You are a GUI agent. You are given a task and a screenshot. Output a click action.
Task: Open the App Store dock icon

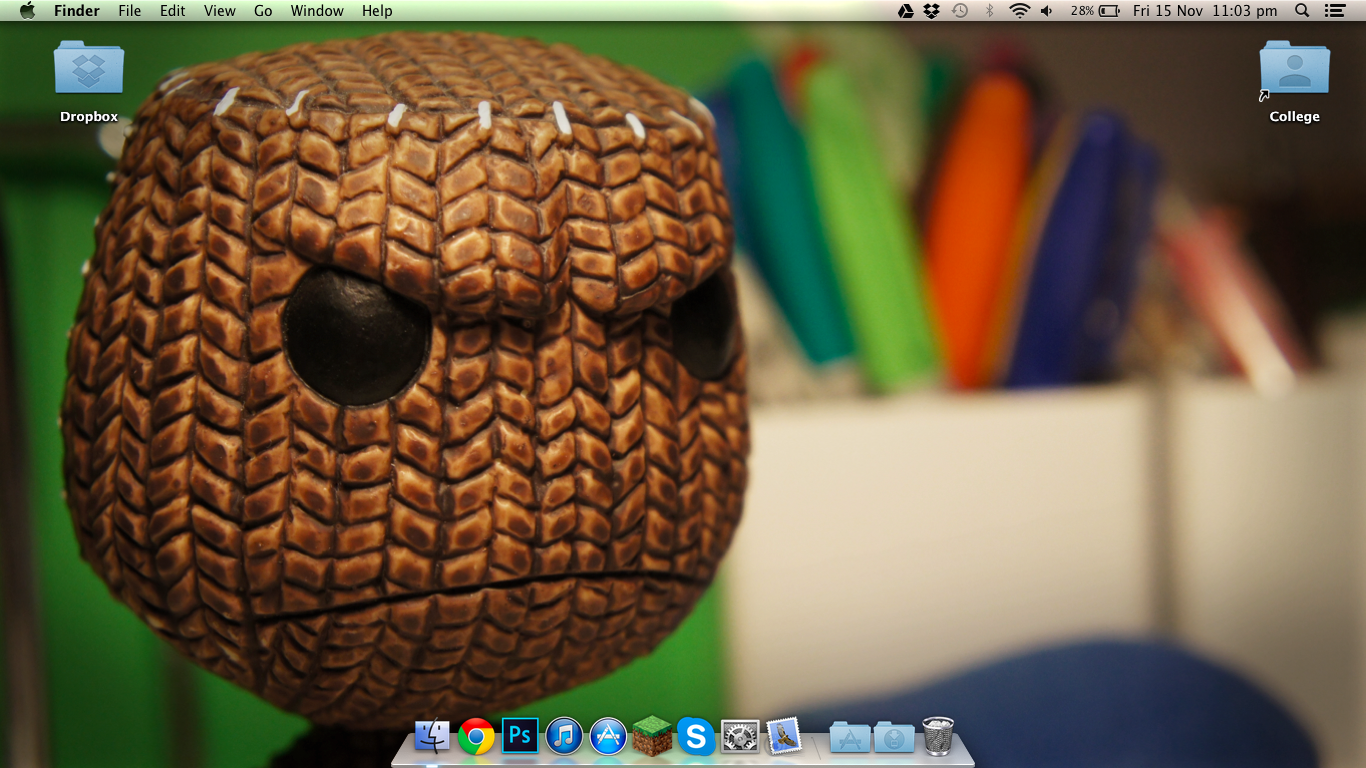point(608,737)
